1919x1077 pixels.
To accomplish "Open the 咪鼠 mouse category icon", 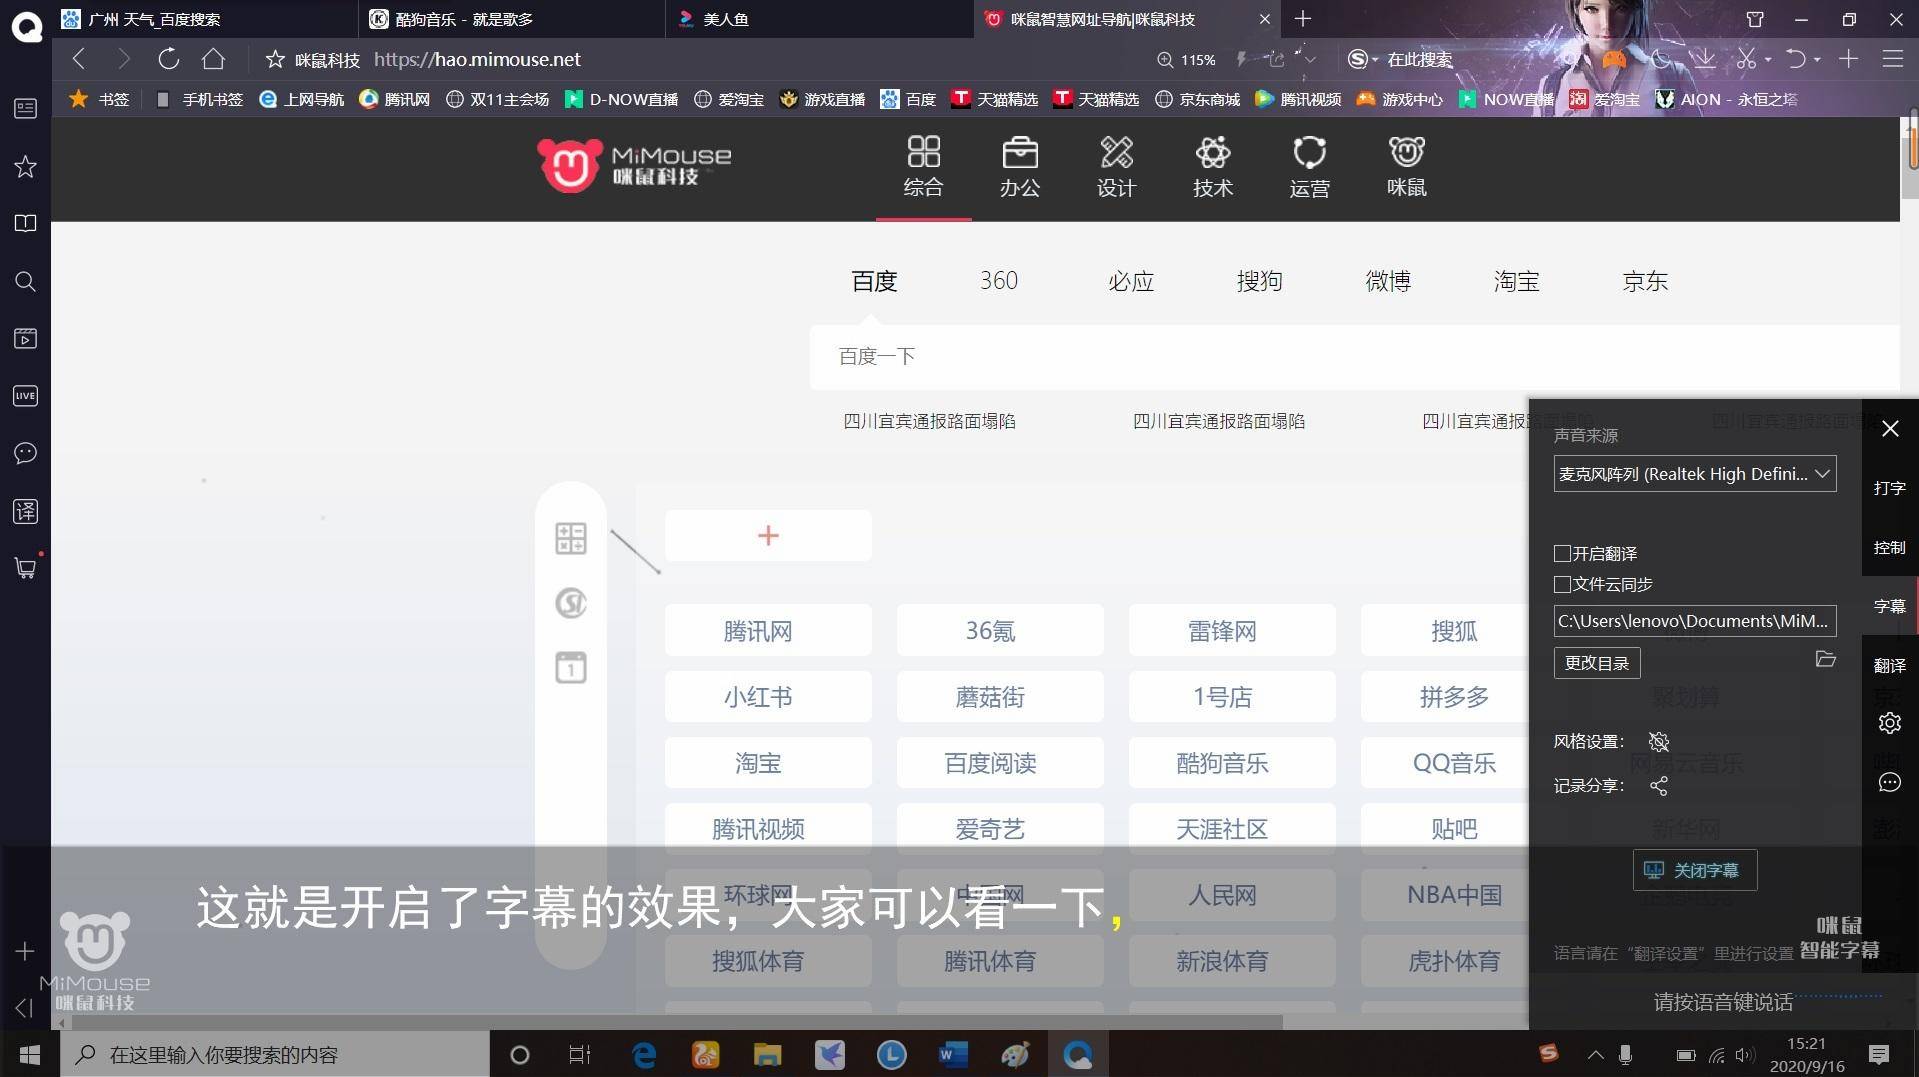I will (x=1406, y=166).
